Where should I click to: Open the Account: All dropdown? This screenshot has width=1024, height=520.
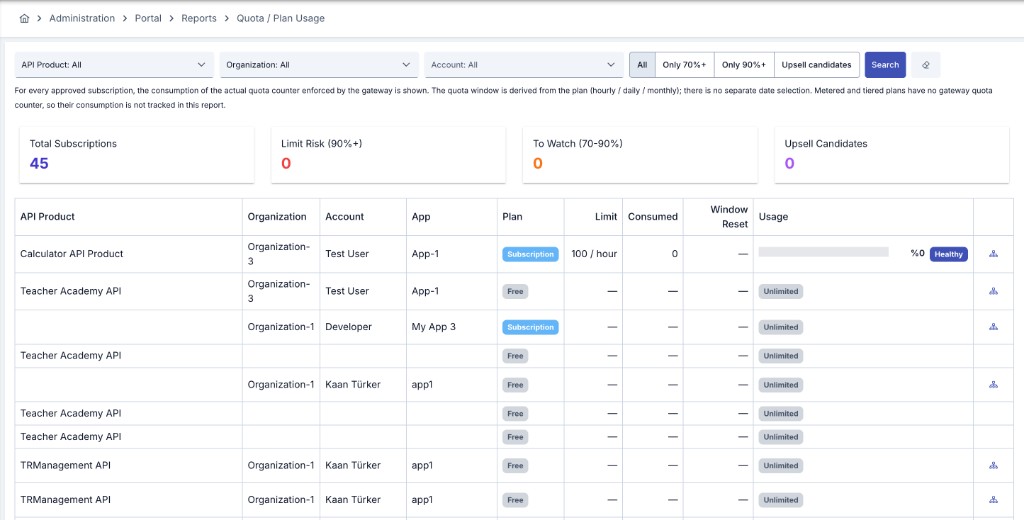point(523,65)
